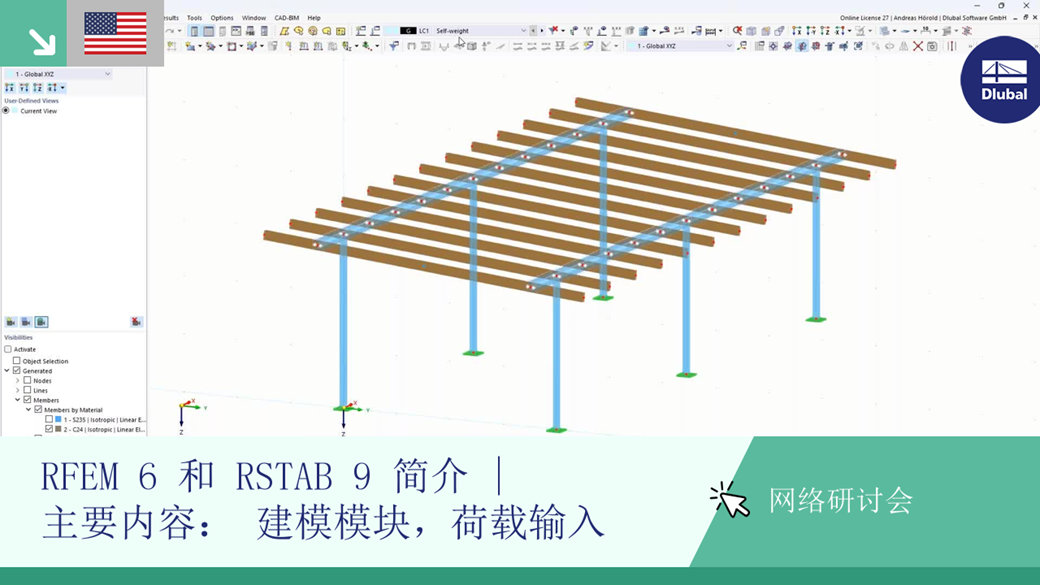This screenshot has height=585, width=1040.
Task: Toggle the Generated checkbox
Action: (x=17, y=371)
